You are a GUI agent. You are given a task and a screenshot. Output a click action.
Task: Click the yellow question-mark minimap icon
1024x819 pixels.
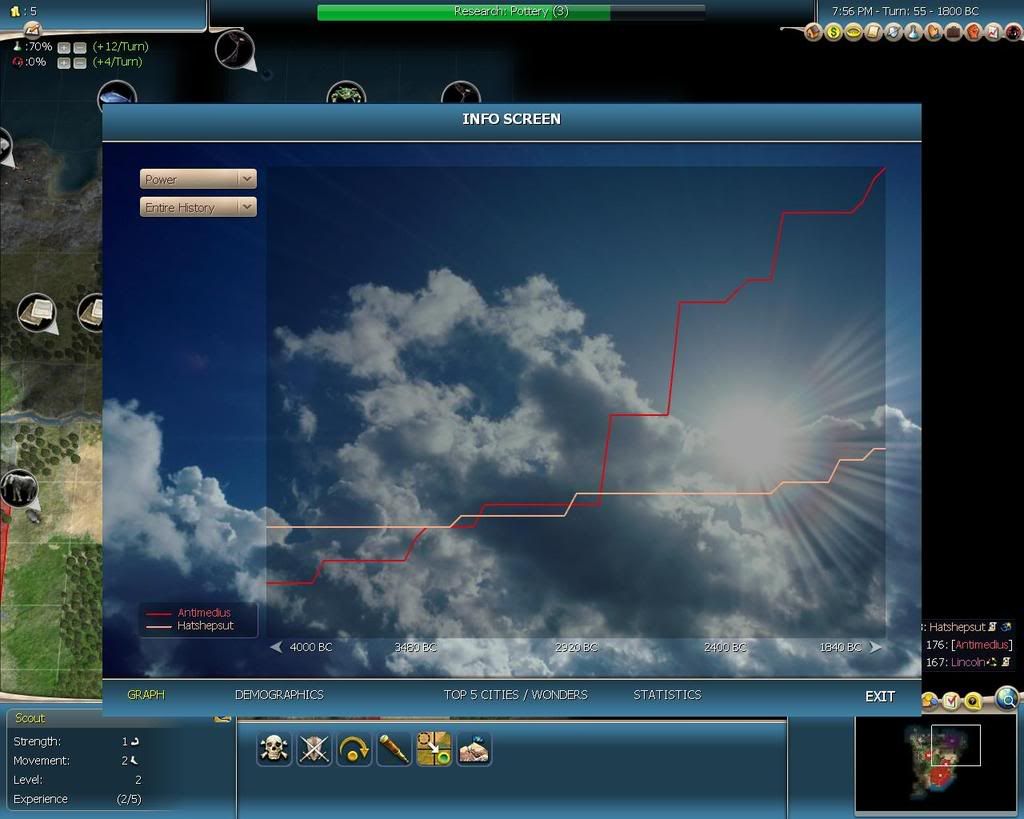pyautogui.click(x=974, y=701)
